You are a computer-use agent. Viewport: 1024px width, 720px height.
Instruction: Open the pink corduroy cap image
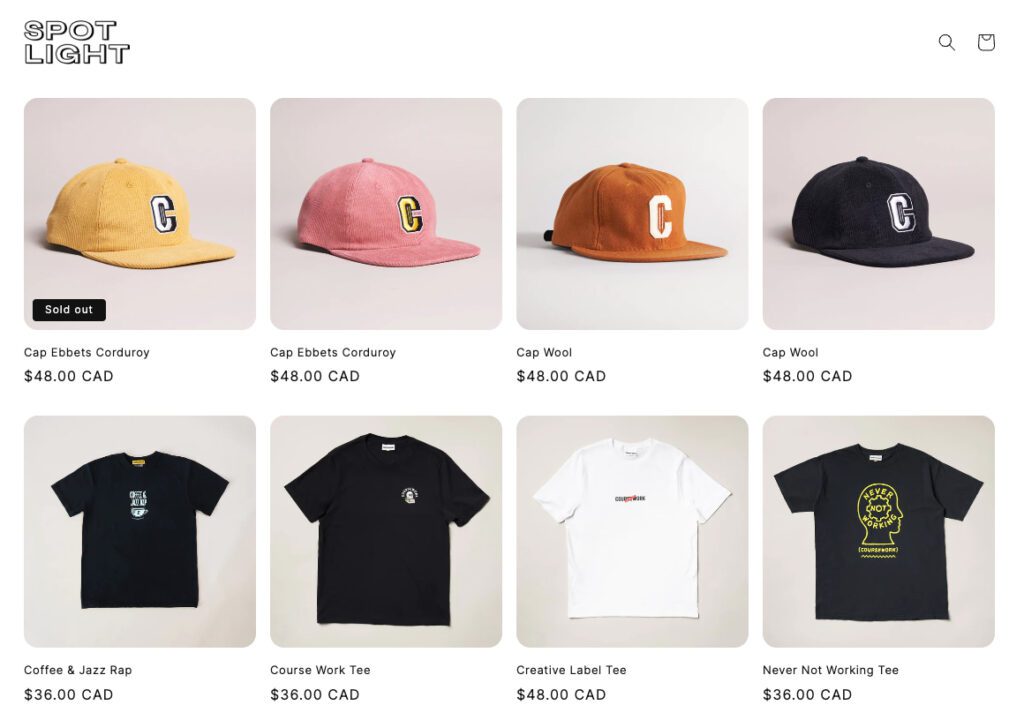click(x=386, y=214)
